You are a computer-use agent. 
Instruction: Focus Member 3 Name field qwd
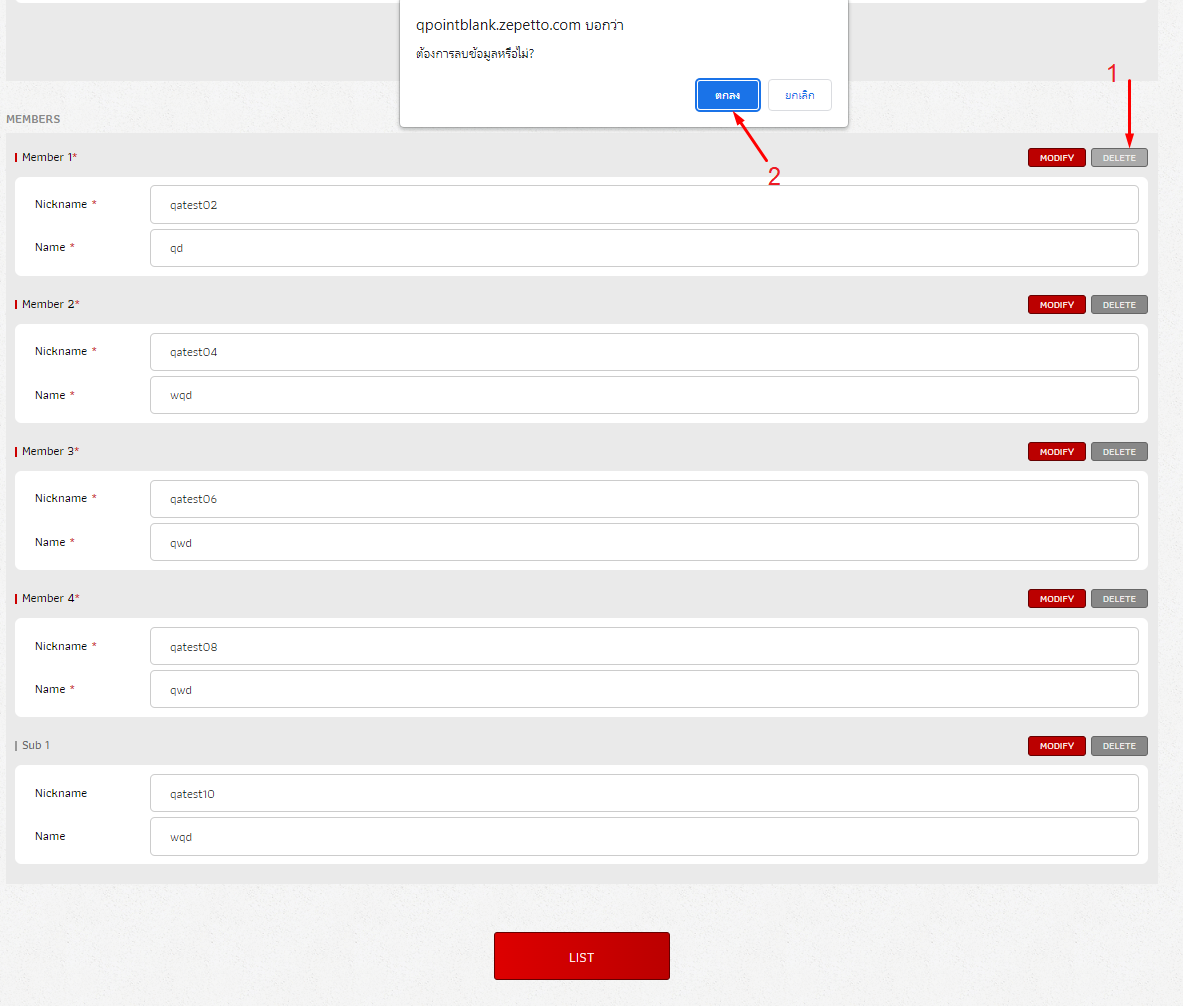[x=644, y=542]
